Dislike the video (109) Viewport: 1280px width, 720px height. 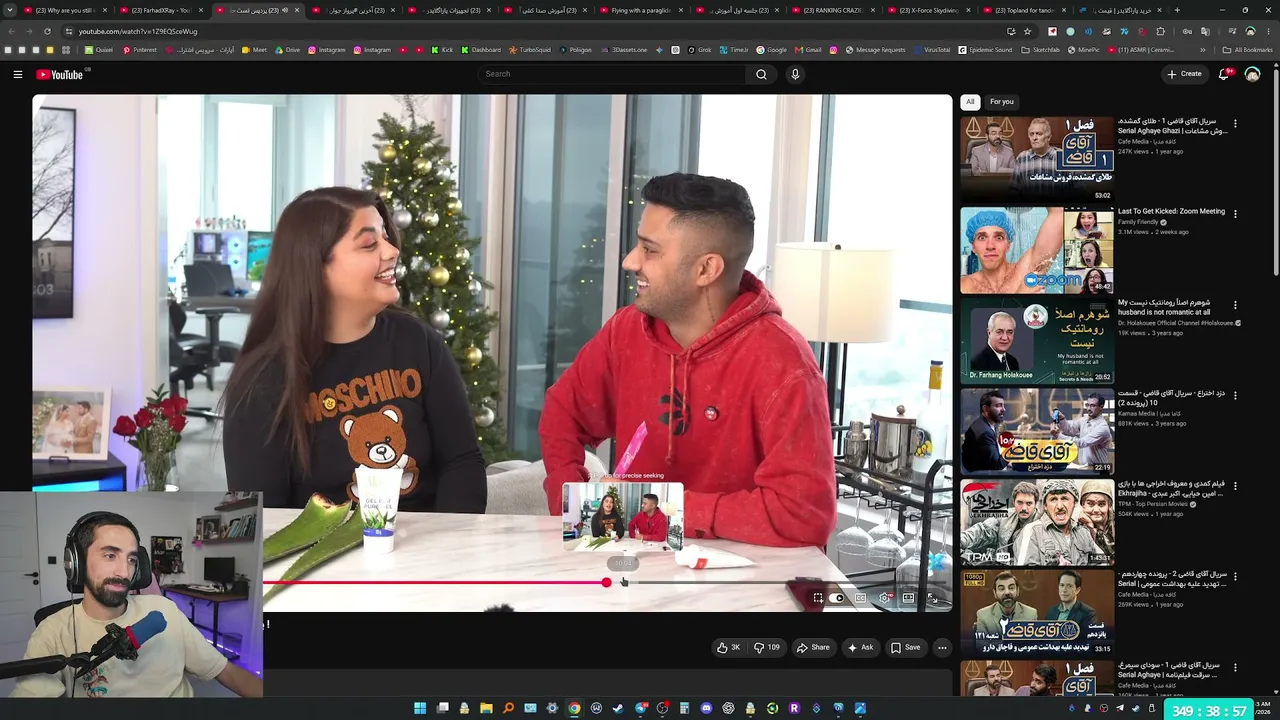(x=766, y=648)
